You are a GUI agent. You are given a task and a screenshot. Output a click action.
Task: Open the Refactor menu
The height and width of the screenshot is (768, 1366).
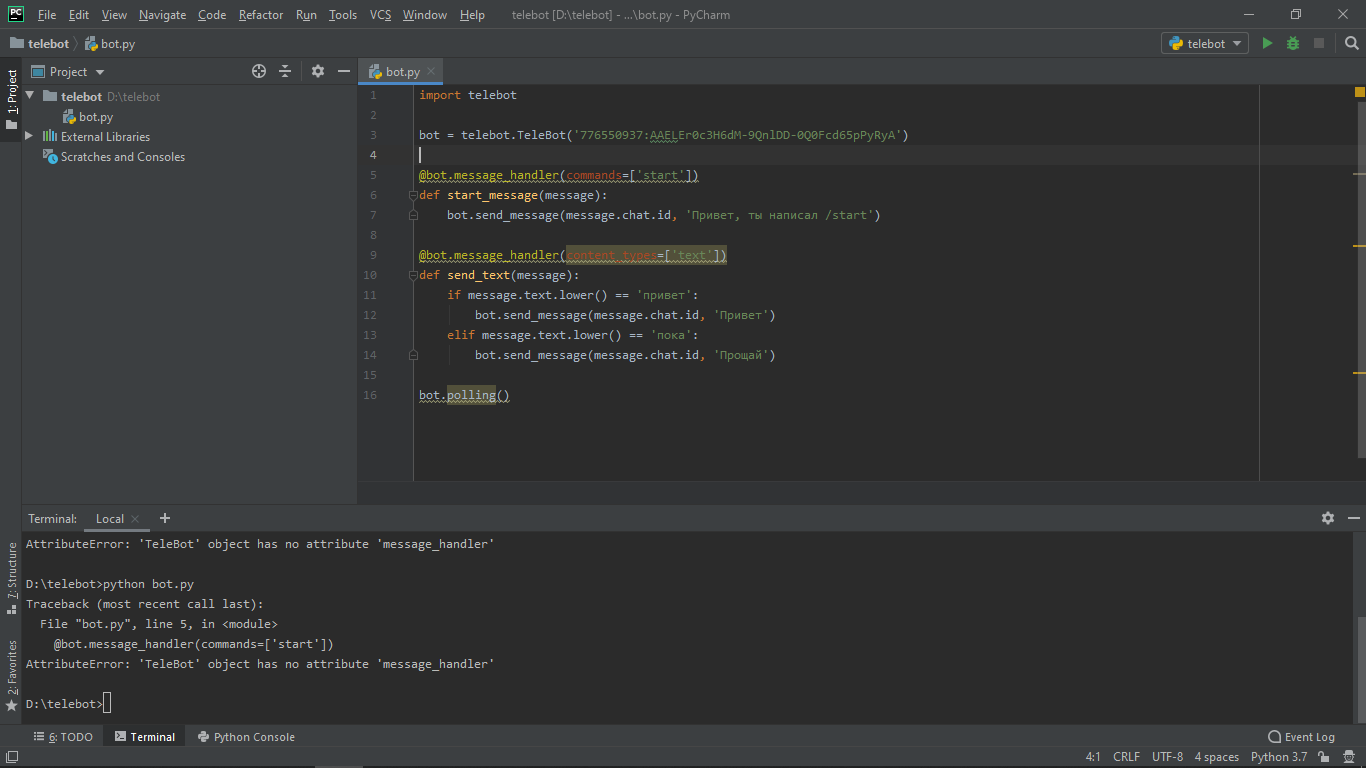(261, 15)
